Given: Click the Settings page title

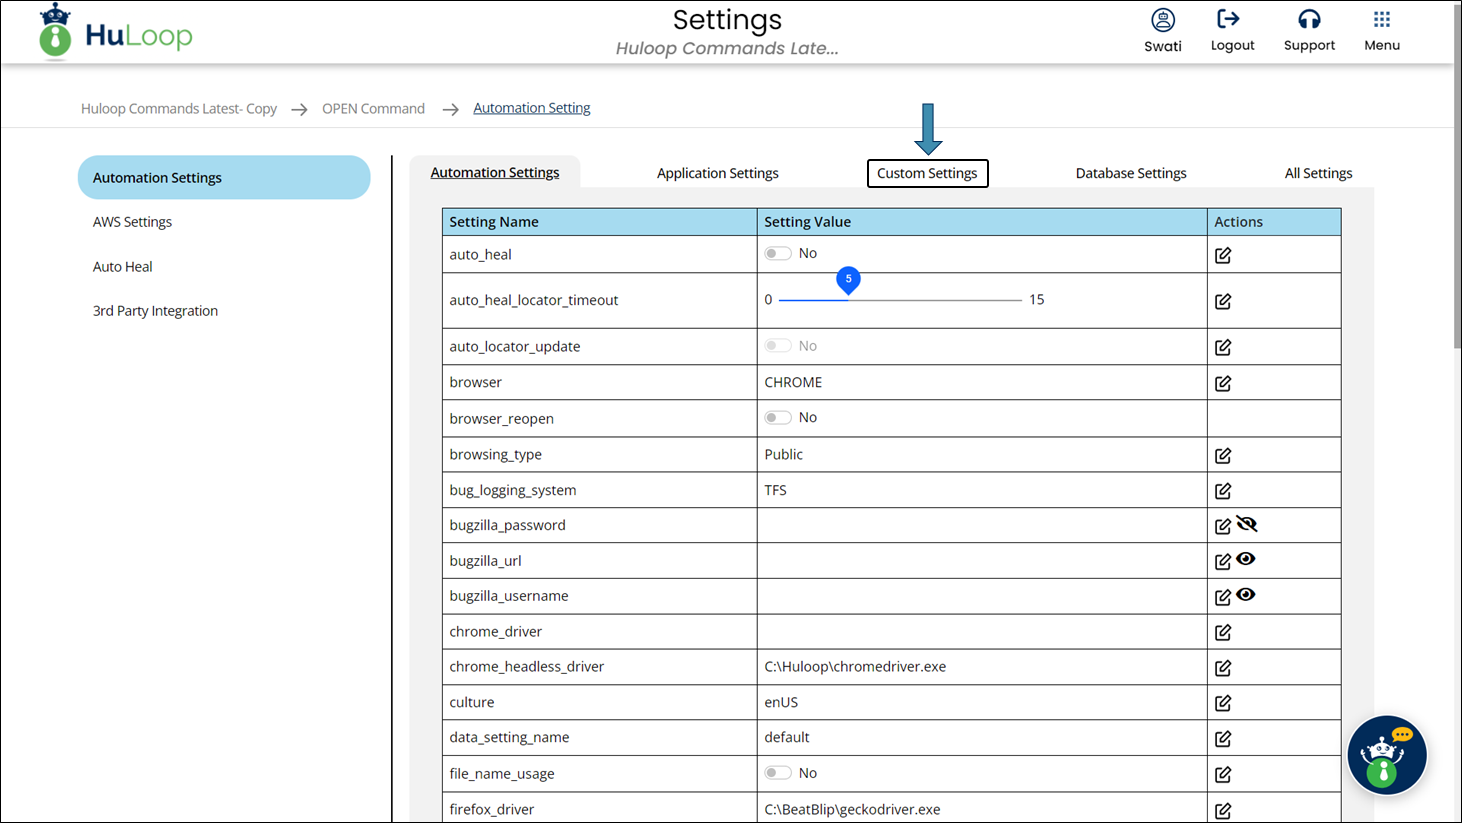Looking at the screenshot, I should point(727,20).
